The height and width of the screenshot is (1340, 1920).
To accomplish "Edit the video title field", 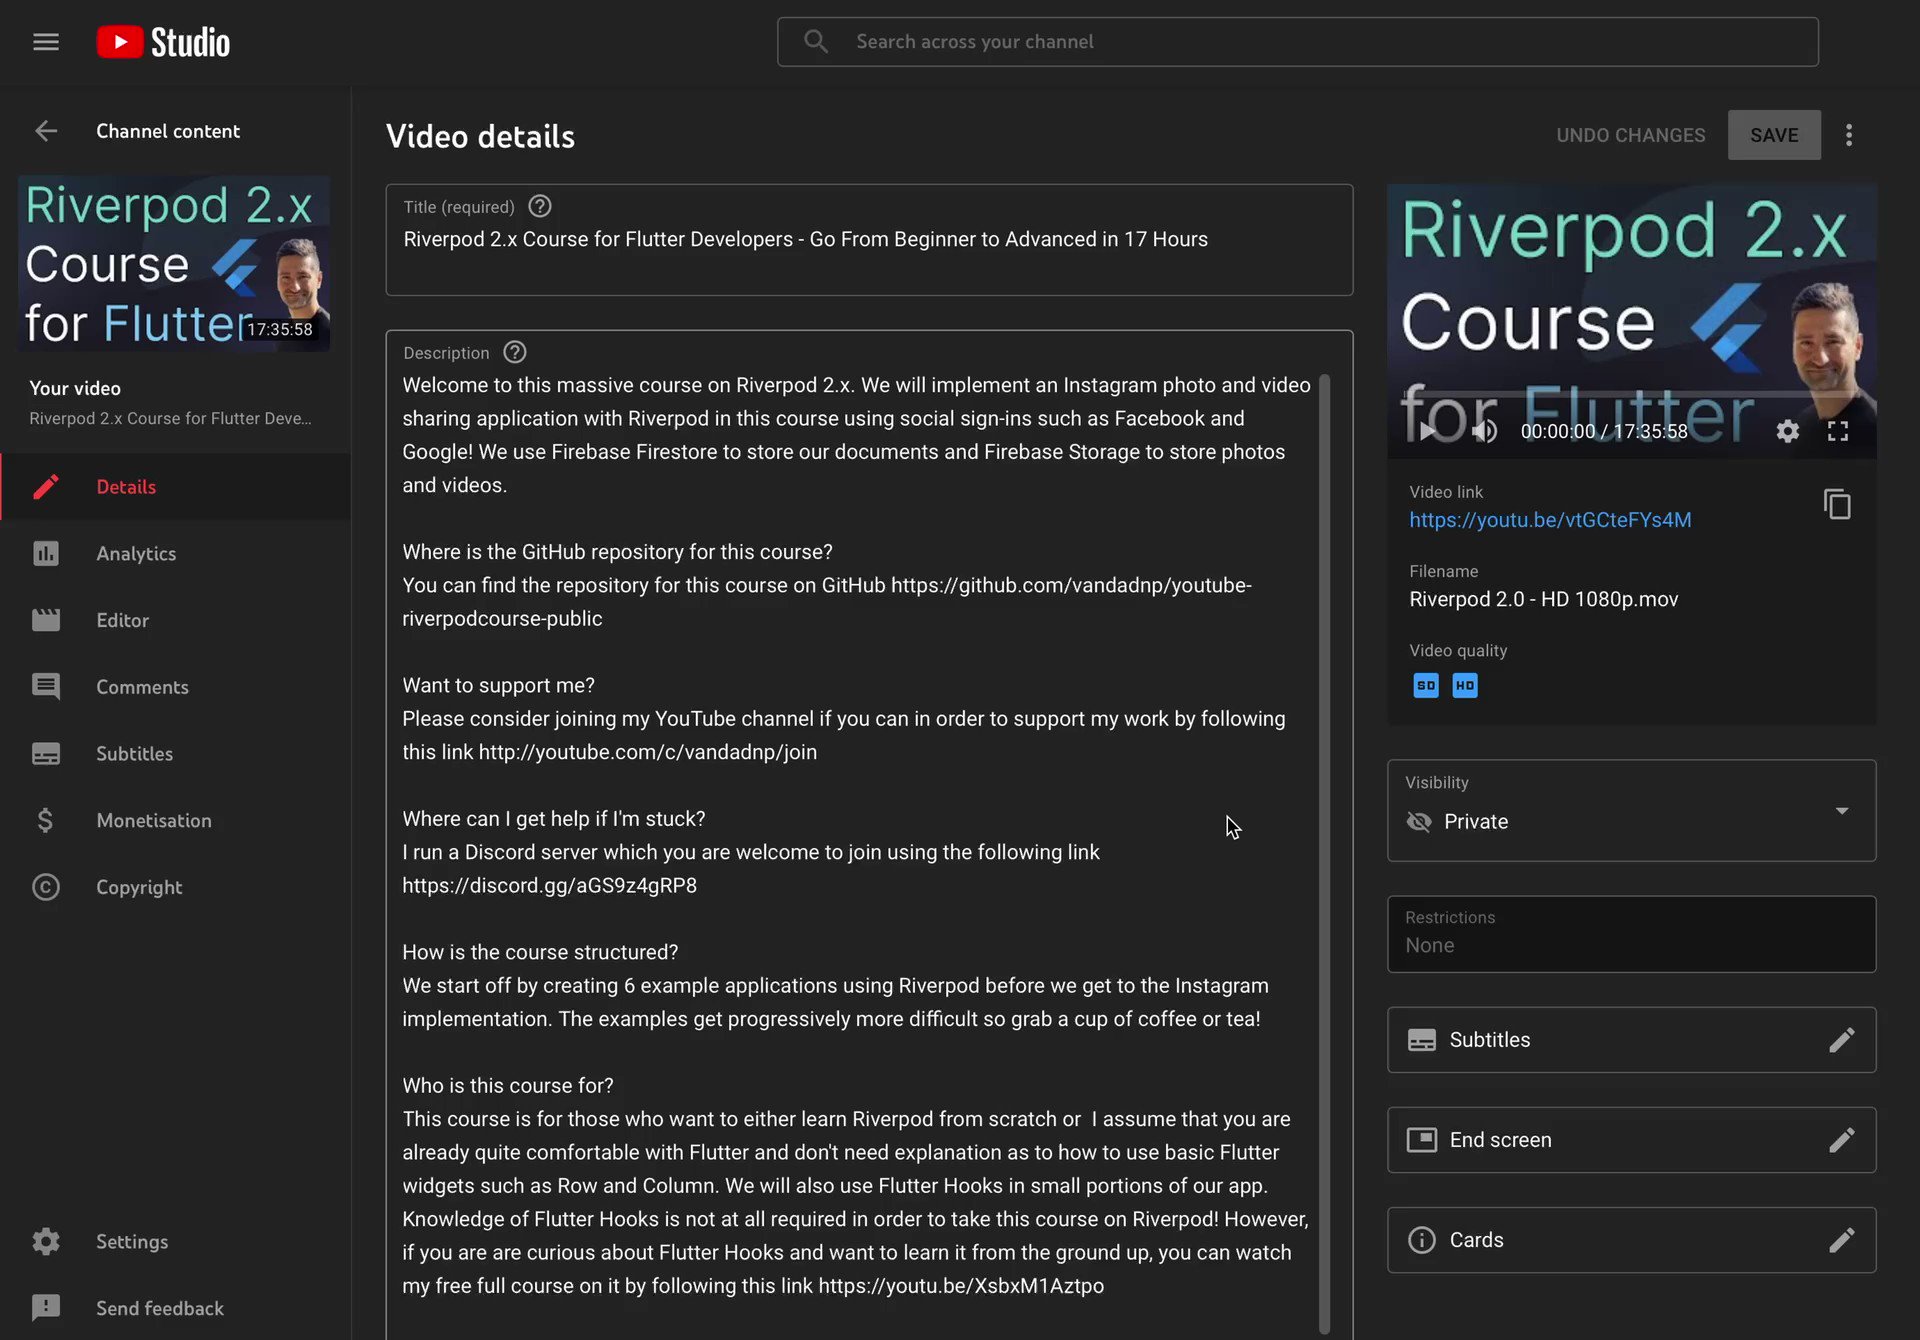I will 869,240.
